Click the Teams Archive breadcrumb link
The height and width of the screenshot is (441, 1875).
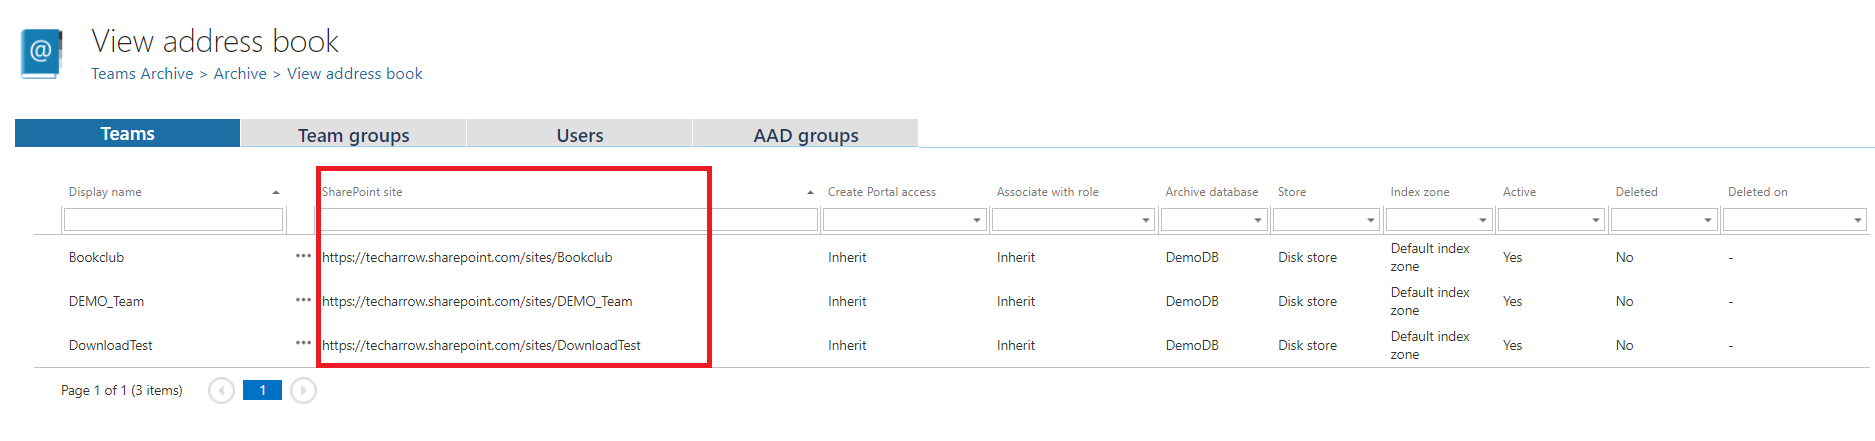coord(142,74)
